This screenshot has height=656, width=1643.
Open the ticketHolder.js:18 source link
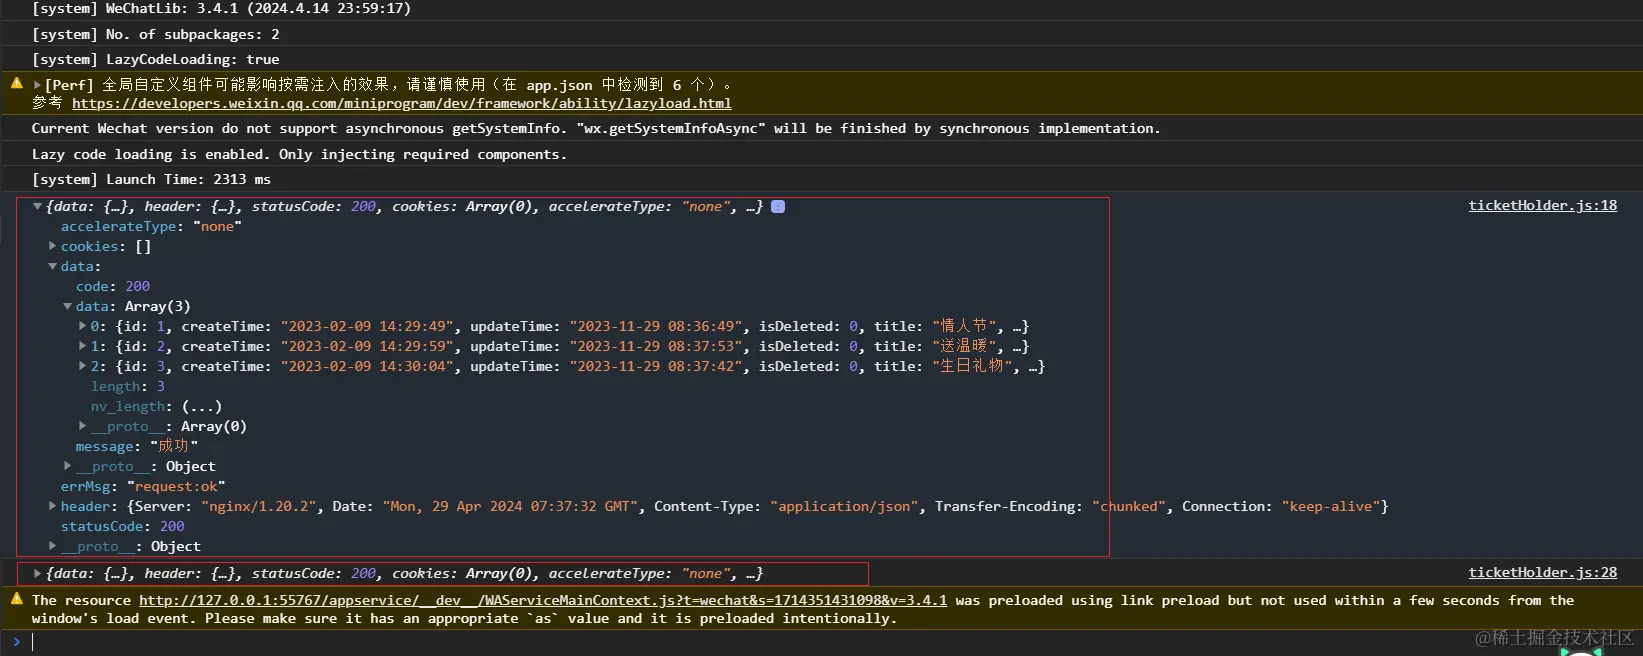(1542, 205)
